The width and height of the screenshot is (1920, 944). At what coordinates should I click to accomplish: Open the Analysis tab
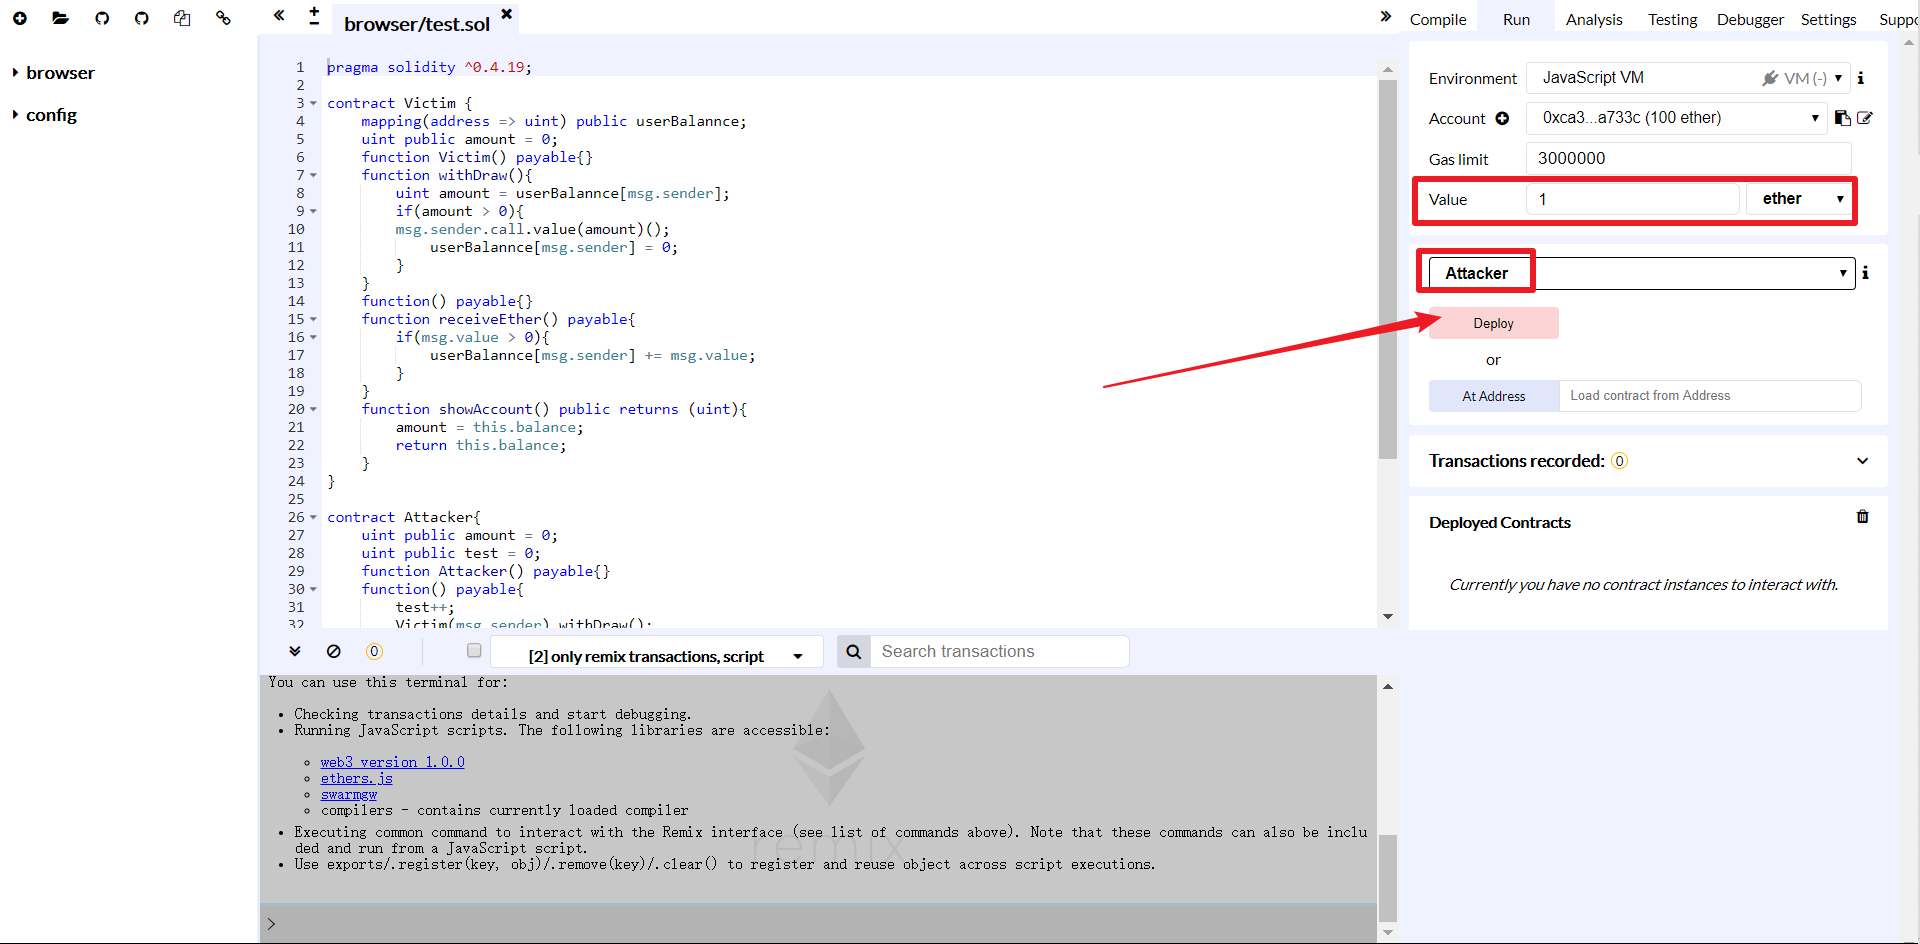1594,19
